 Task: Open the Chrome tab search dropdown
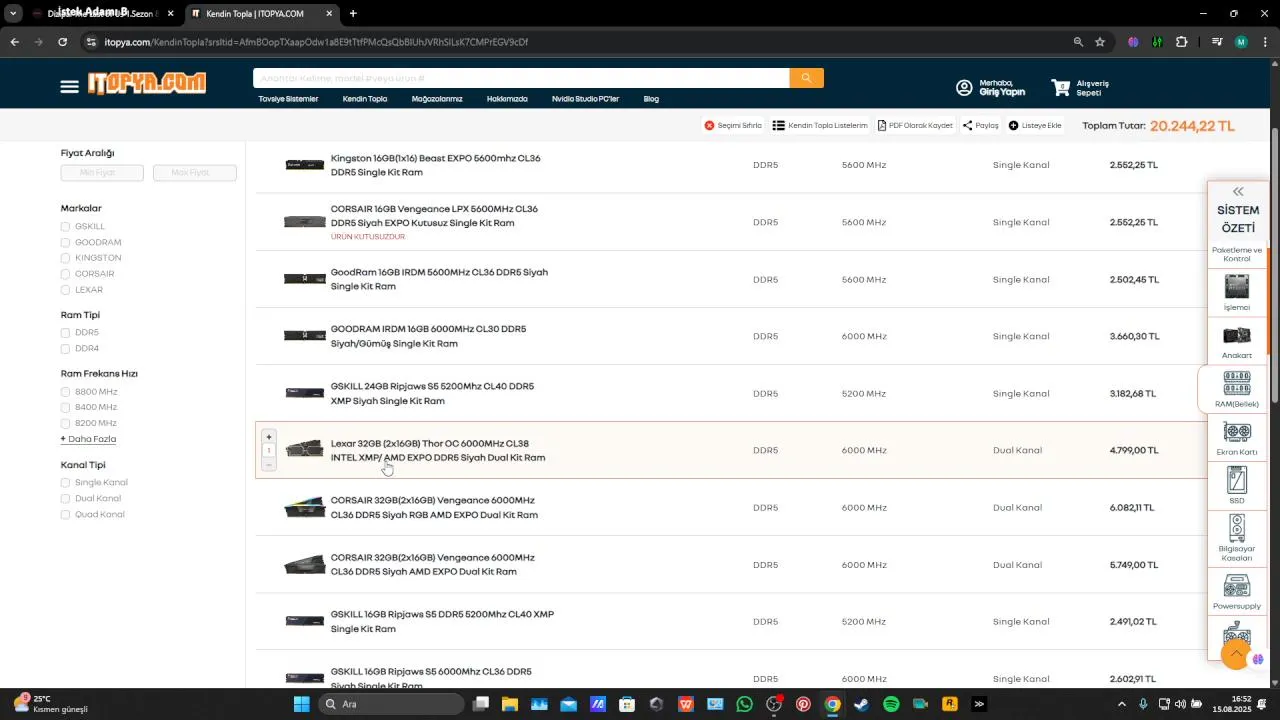click(x=12, y=14)
